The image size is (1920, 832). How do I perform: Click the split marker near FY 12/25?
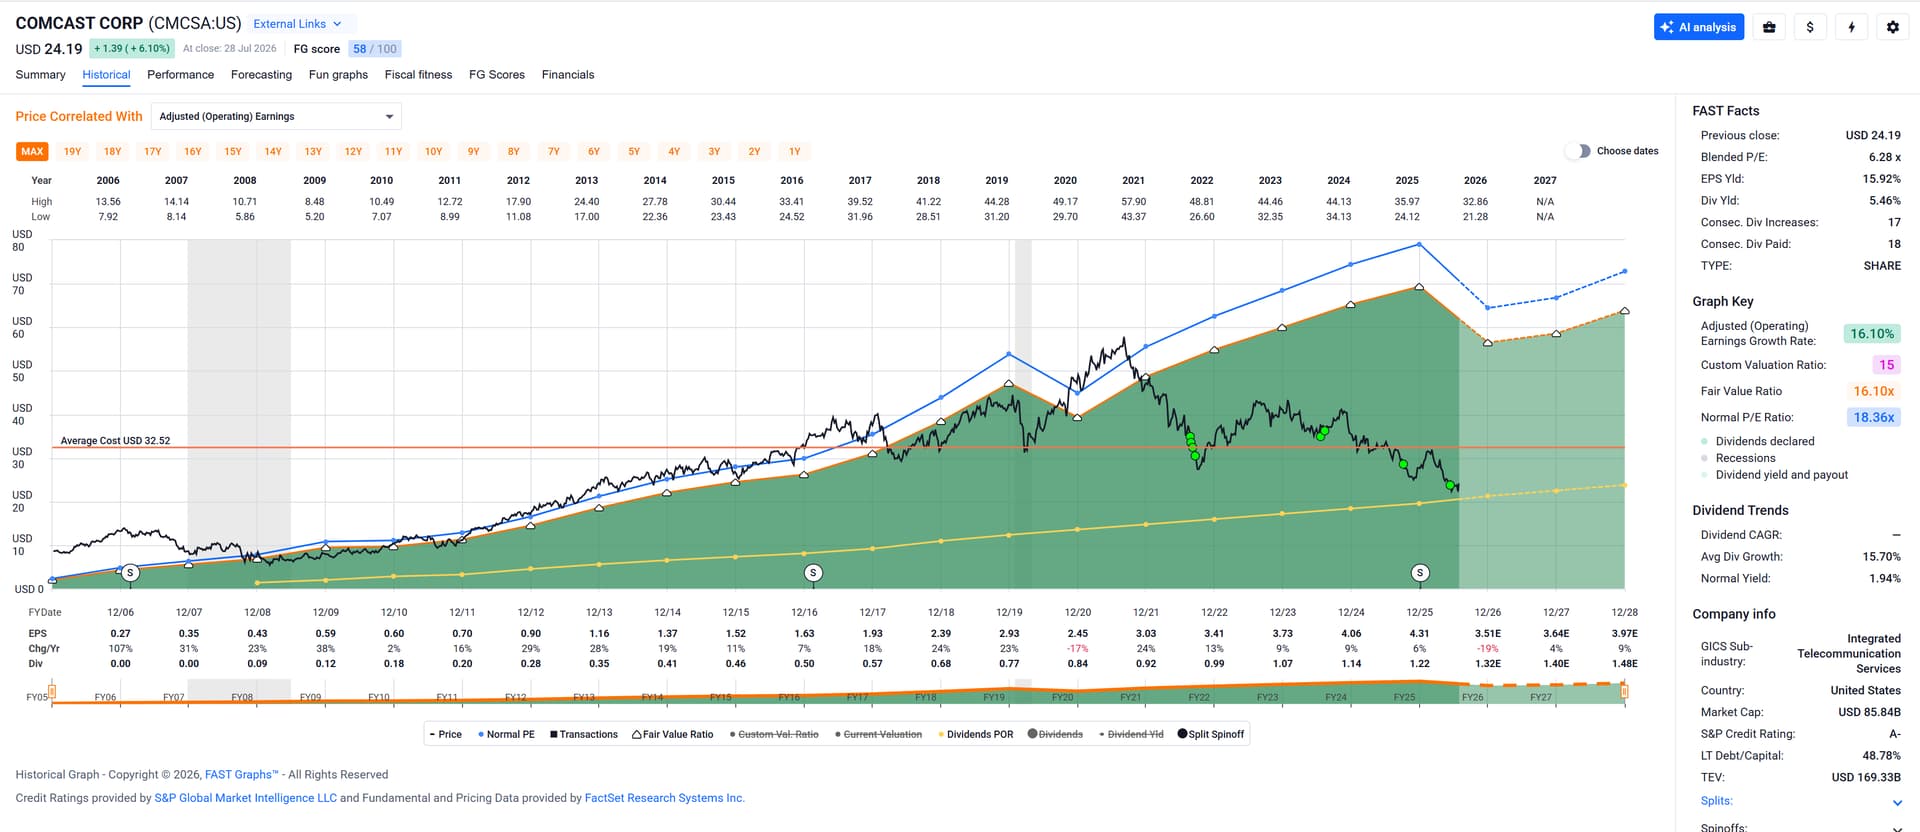click(1420, 573)
